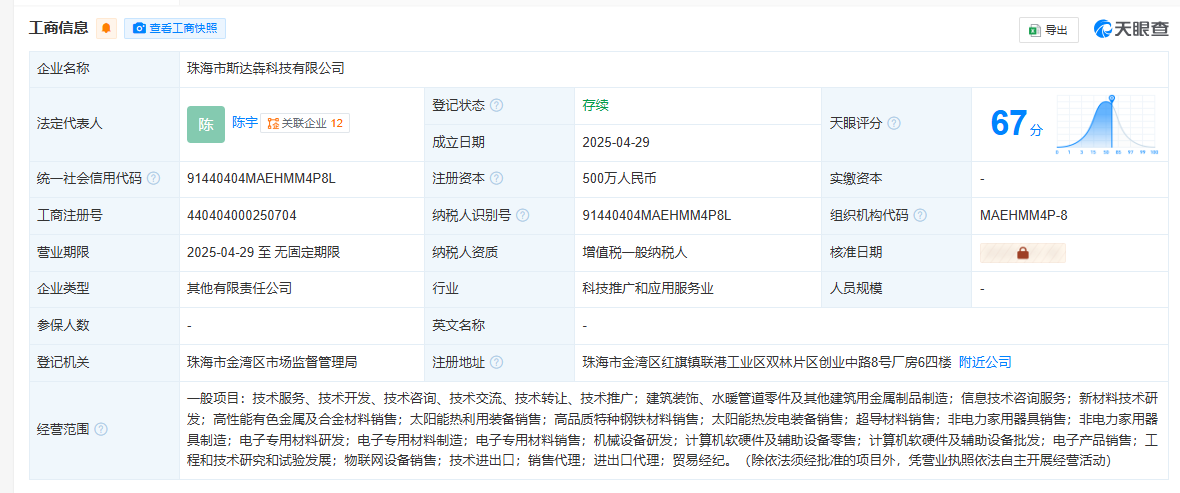The image size is (1180, 493).
Task: Click business term 2025-04-29 至 无固定期限
Action: click(x=264, y=252)
